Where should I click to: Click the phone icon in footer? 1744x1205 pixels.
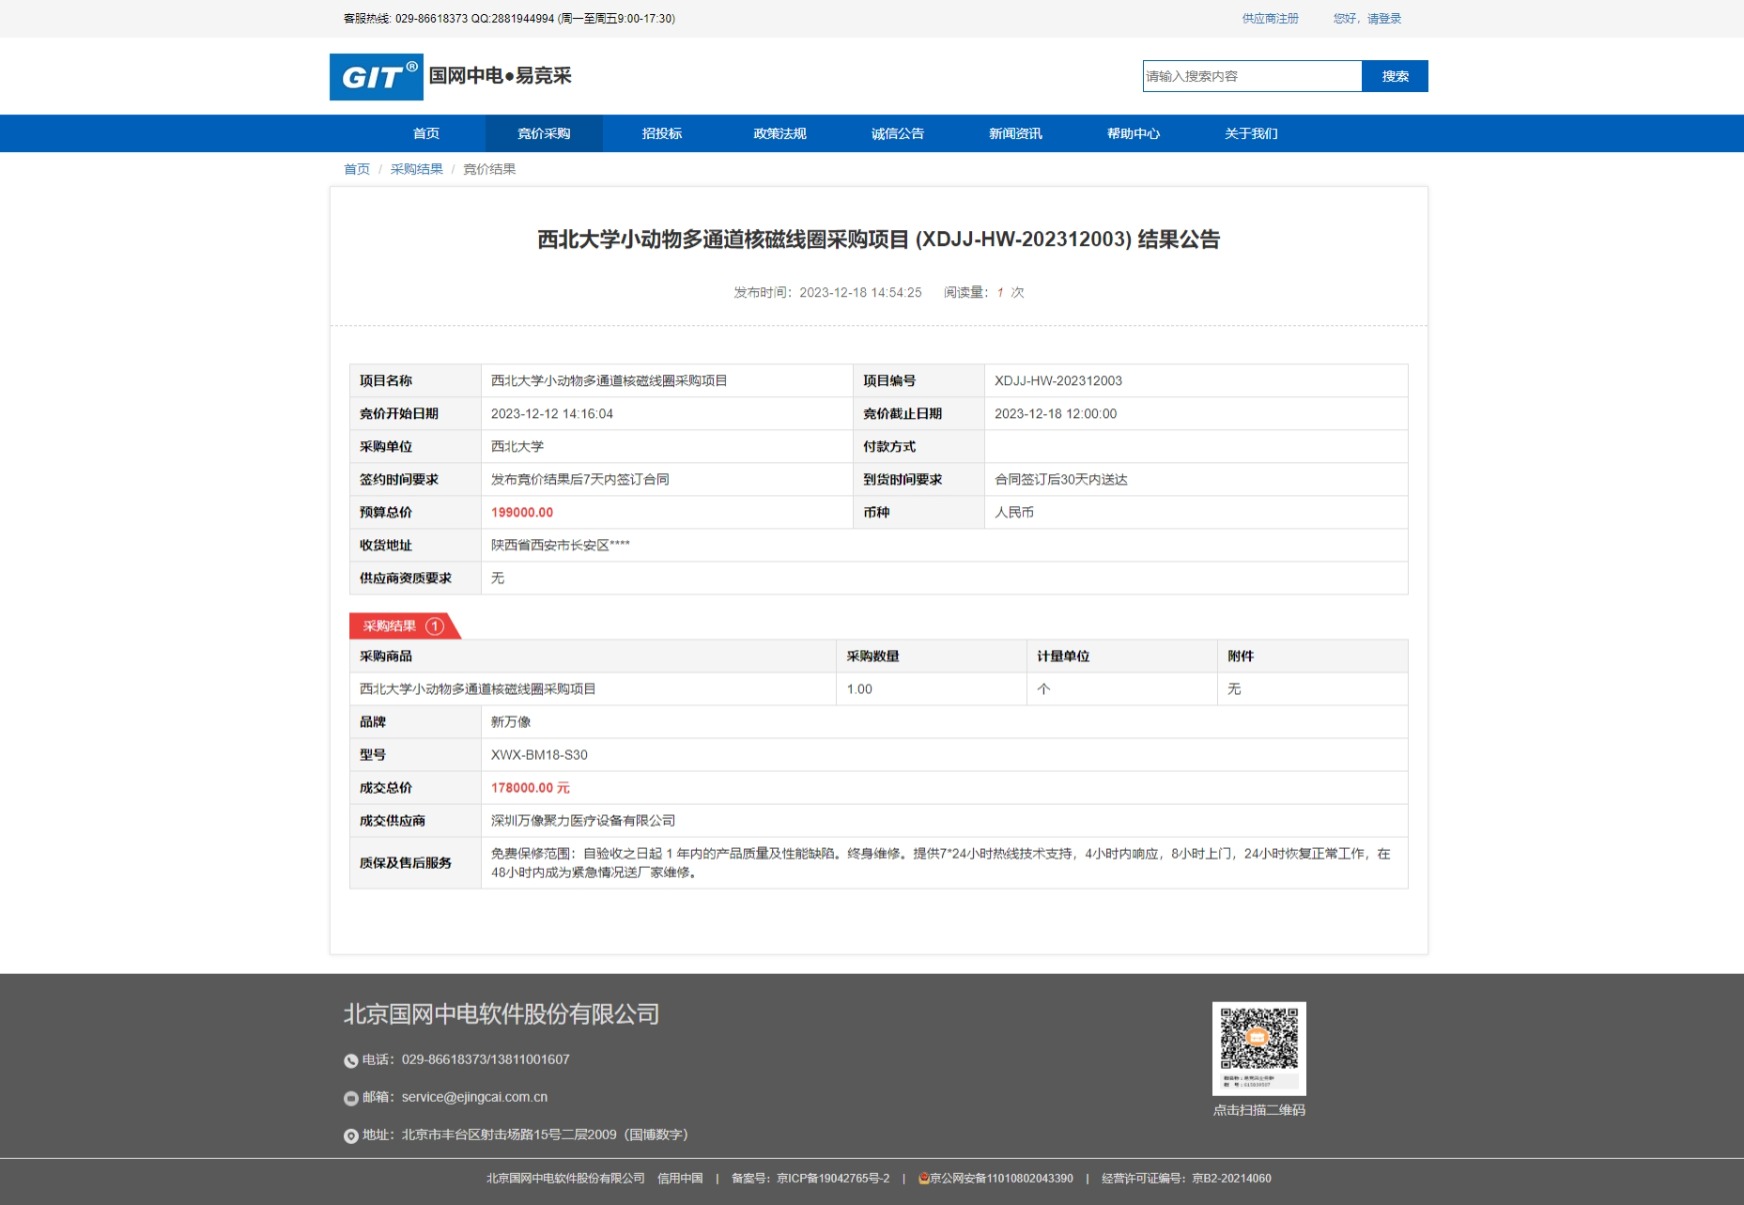point(351,1061)
